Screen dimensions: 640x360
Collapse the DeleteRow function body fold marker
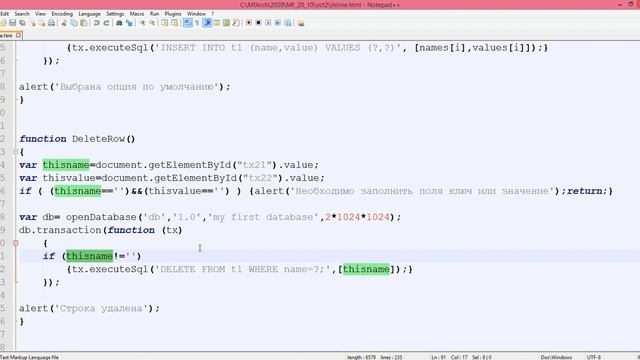coord(16,152)
